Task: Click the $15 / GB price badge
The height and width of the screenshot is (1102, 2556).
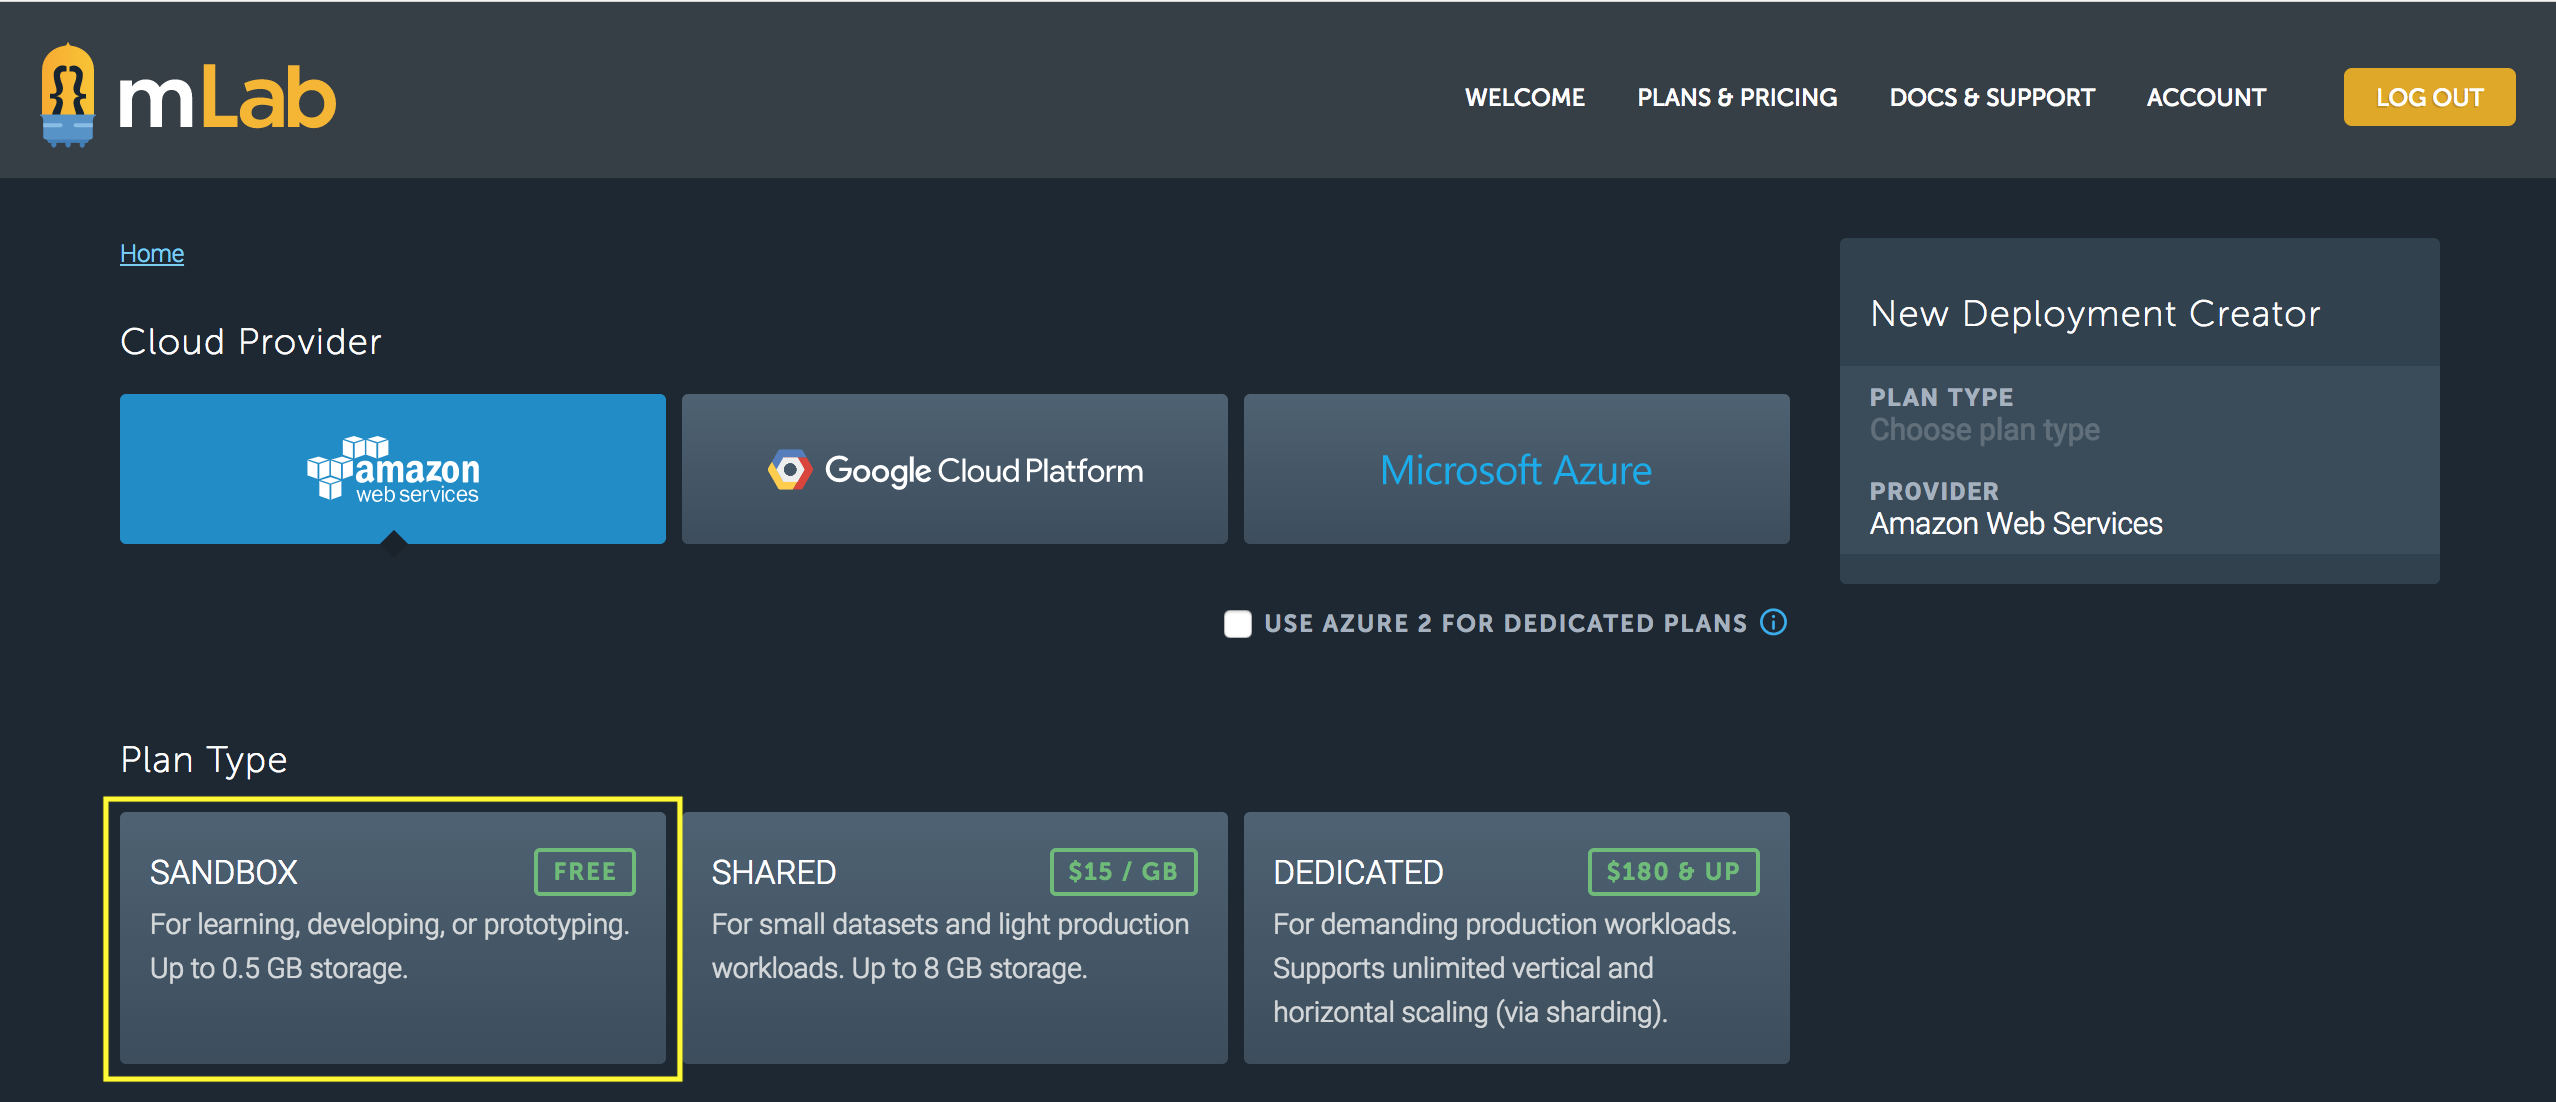Action: (x=1122, y=871)
